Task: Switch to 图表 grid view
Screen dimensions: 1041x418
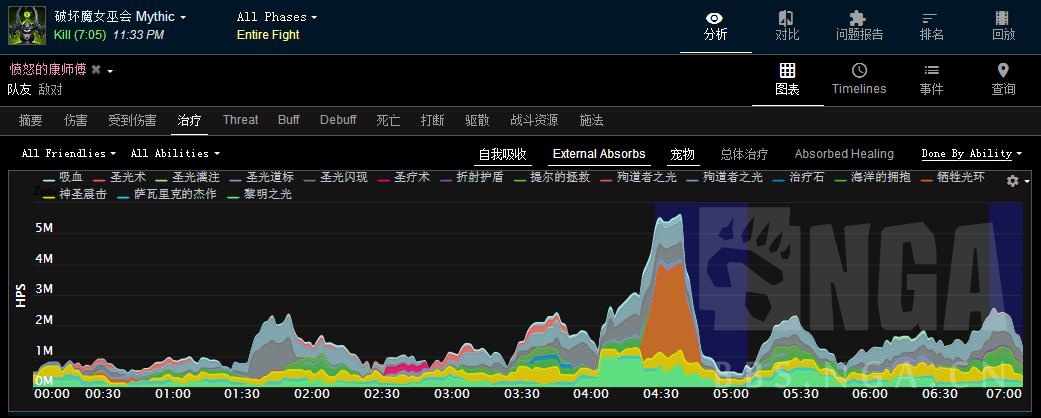Action: (x=787, y=80)
